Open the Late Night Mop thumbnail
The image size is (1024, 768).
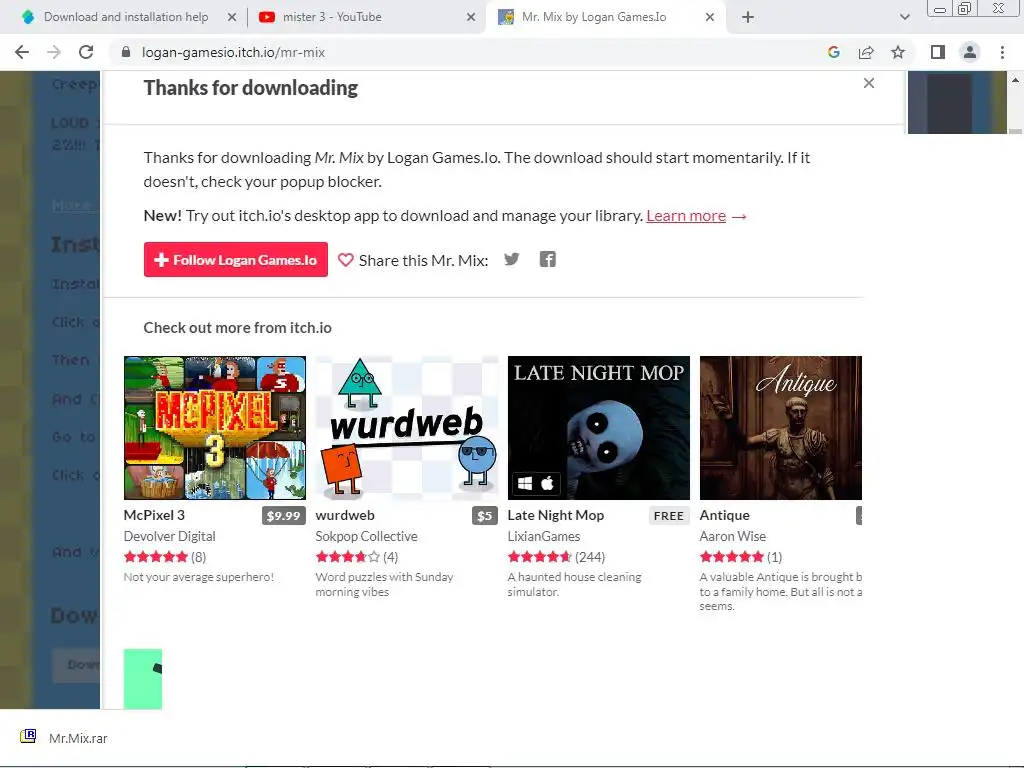(598, 428)
